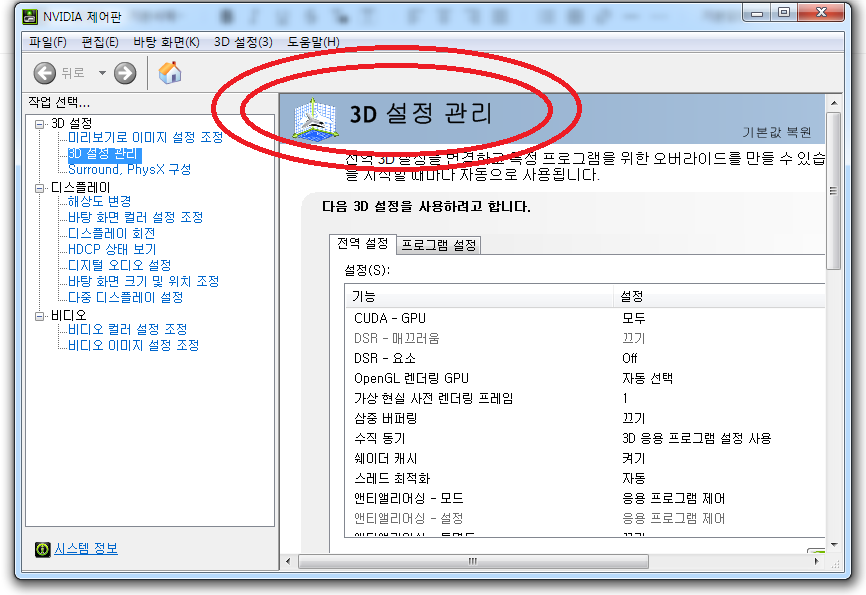866x595 pixels.
Task: Open the 파일(F) menu
Action: (x=47, y=42)
